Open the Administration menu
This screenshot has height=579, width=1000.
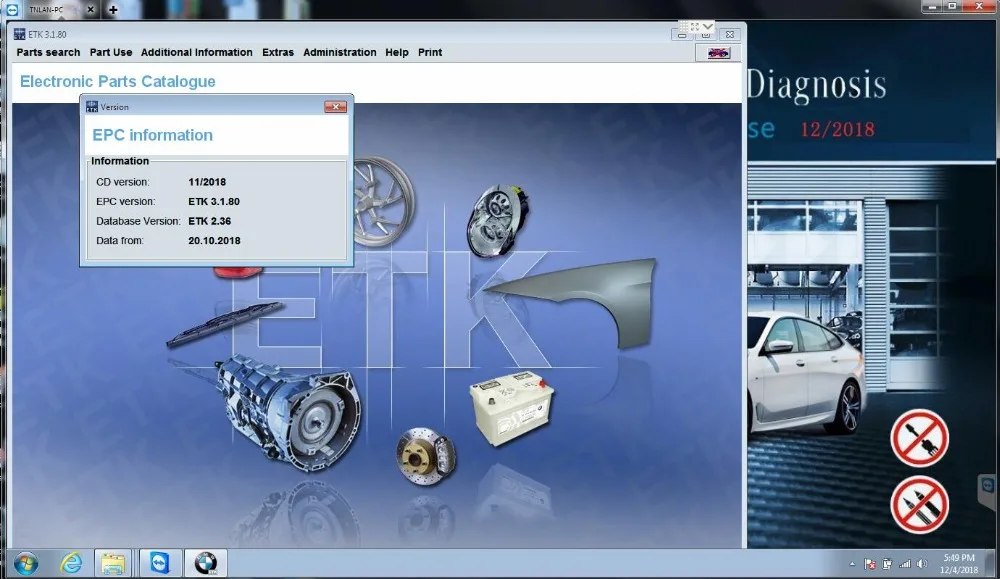point(340,52)
